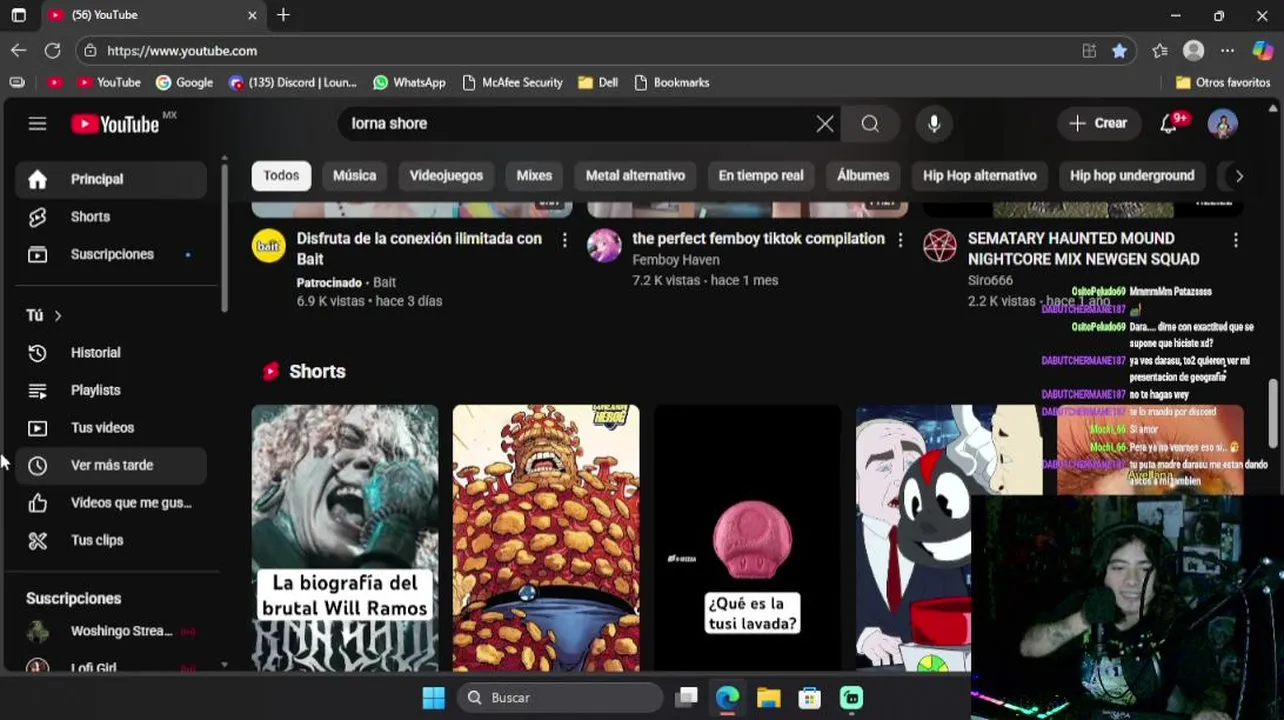
Task: Open the Copilot icon in Edge
Action: coord(1263,50)
